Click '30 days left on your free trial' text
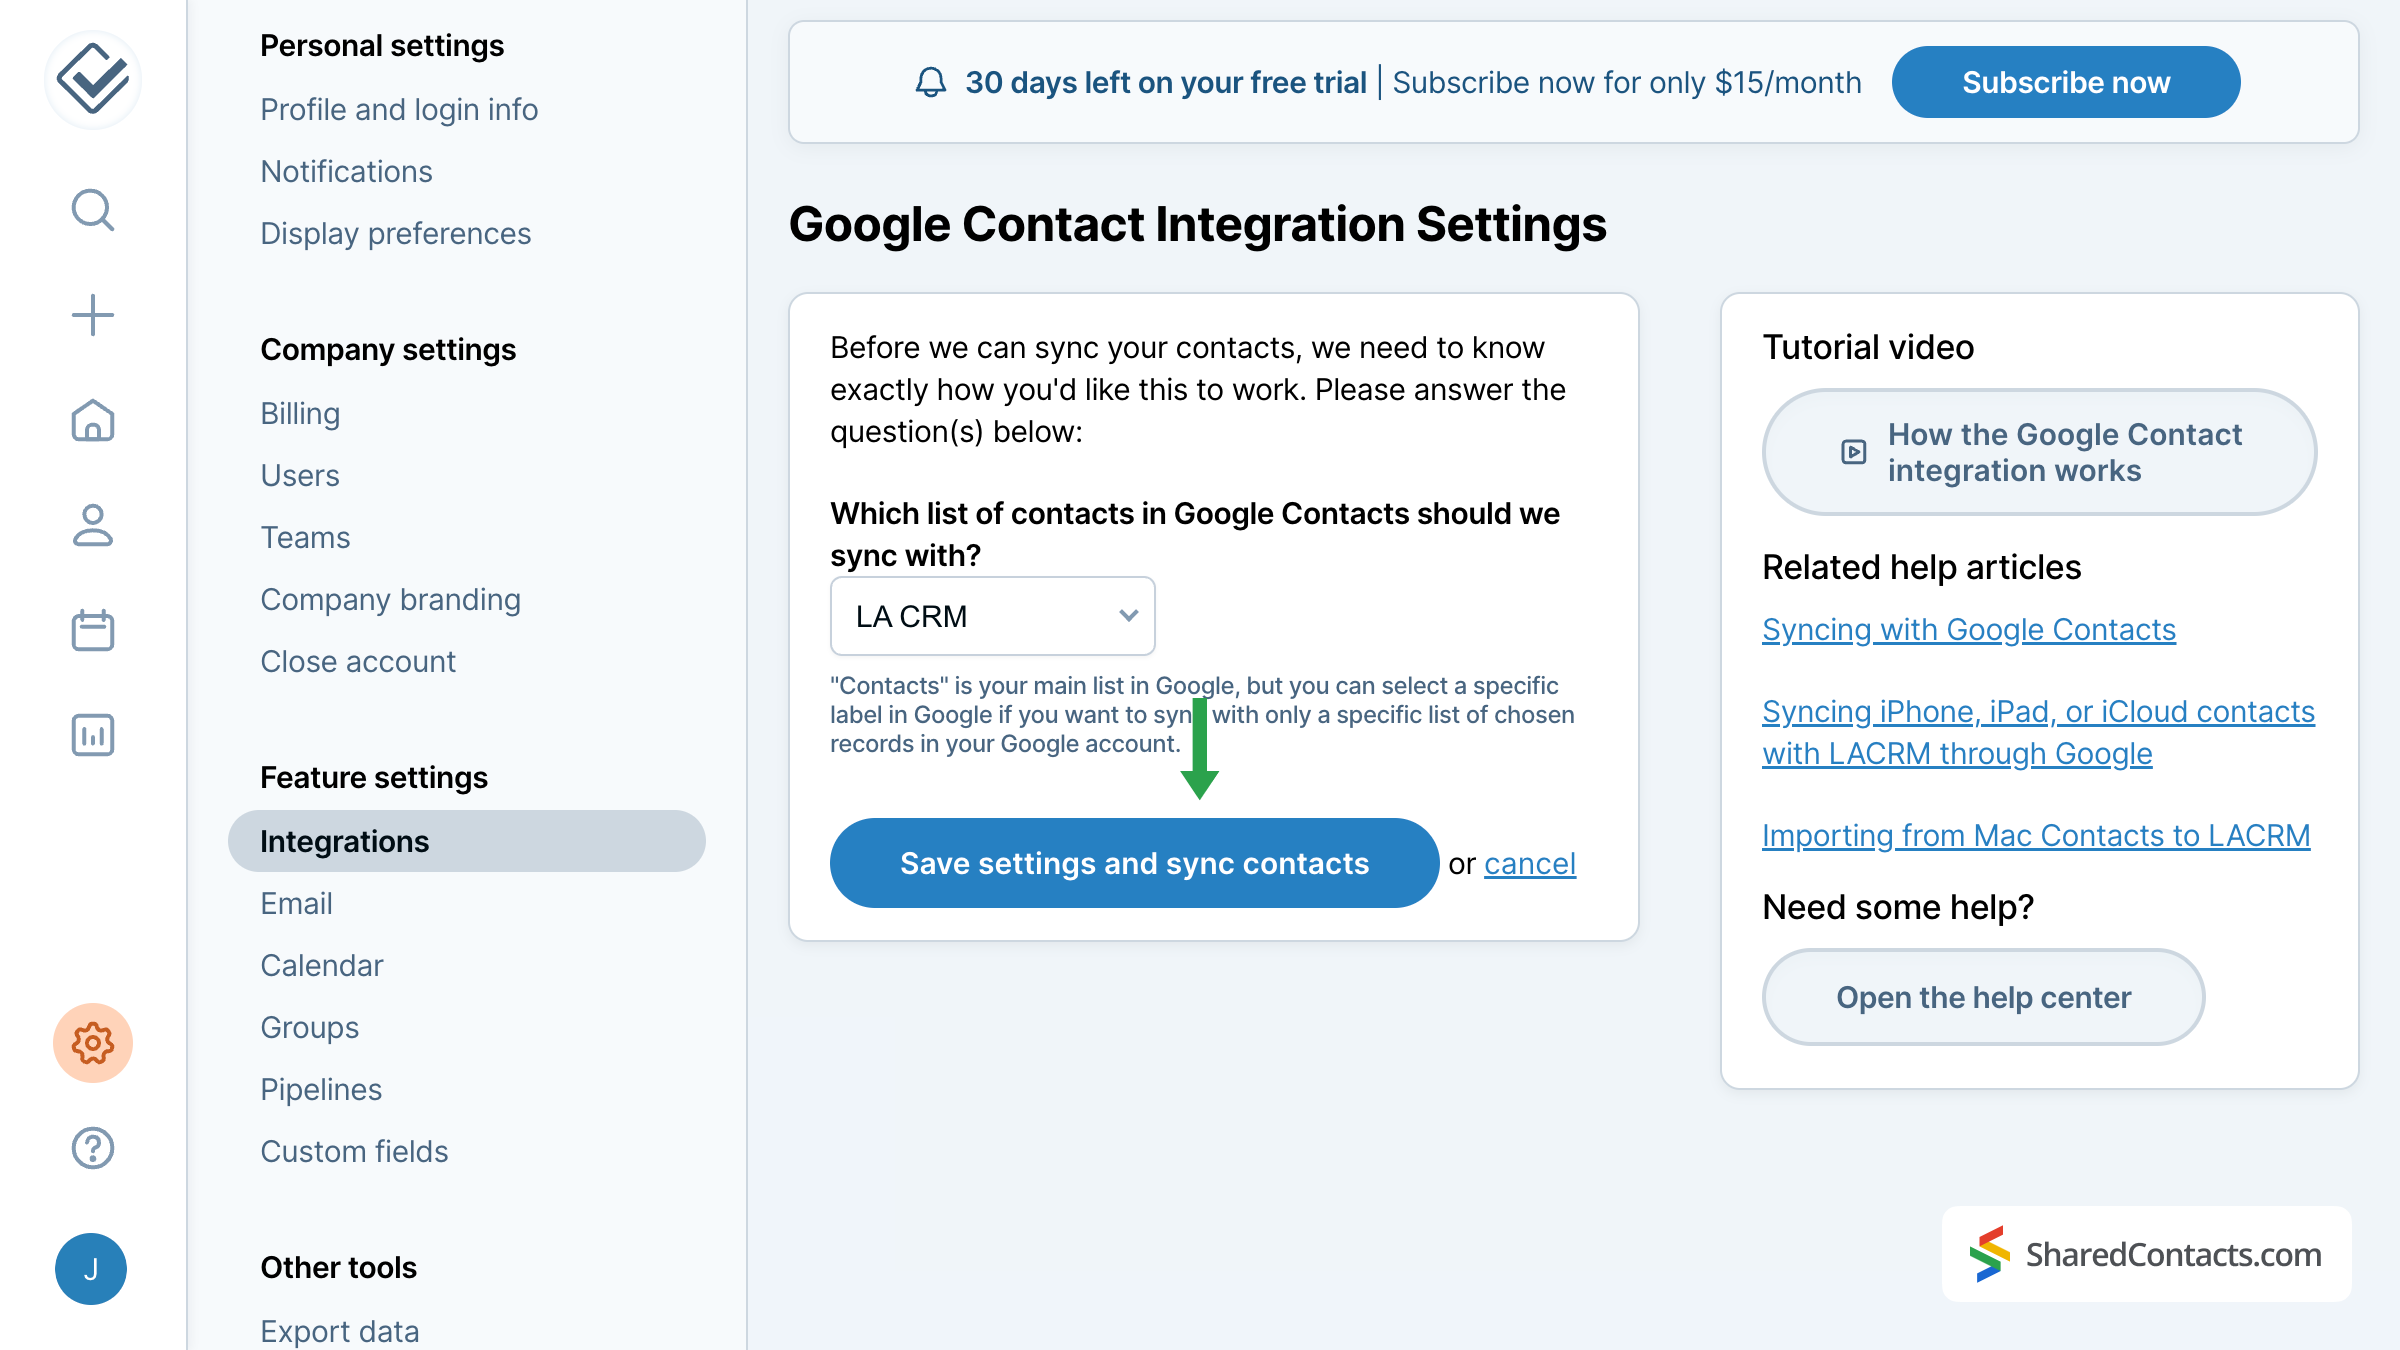Viewport: 2400px width, 1350px height. click(1165, 82)
